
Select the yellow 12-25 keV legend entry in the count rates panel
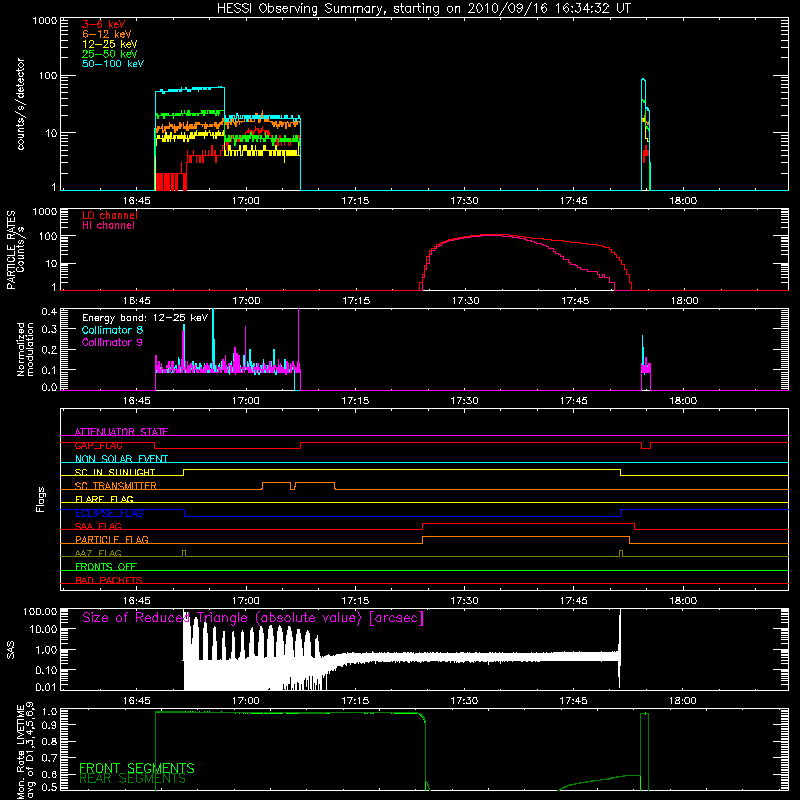pyautogui.click(x=110, y=44)
